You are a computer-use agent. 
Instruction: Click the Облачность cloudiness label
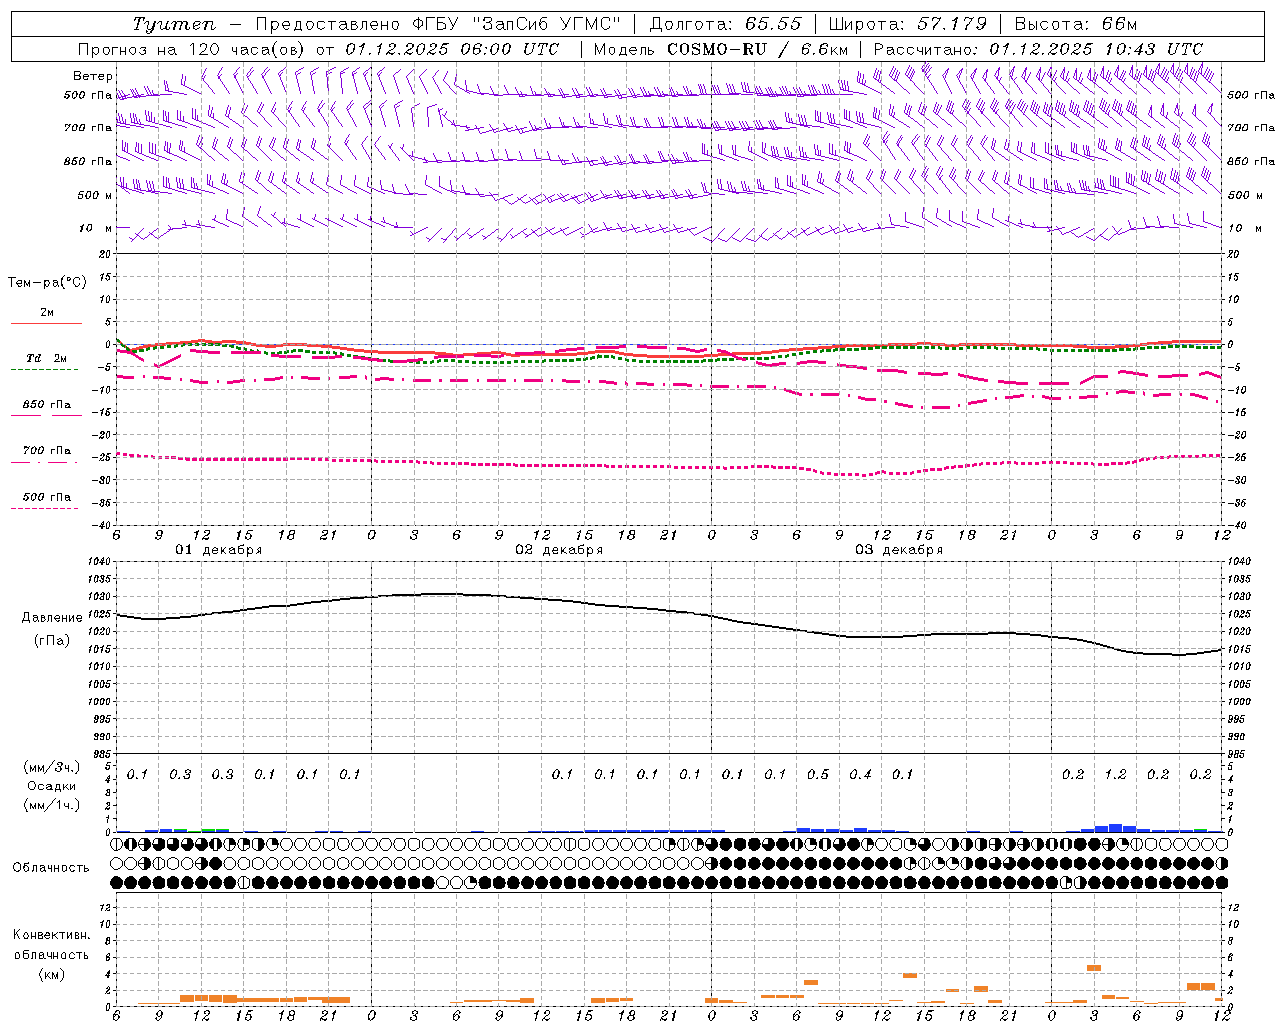coord(50,868)
